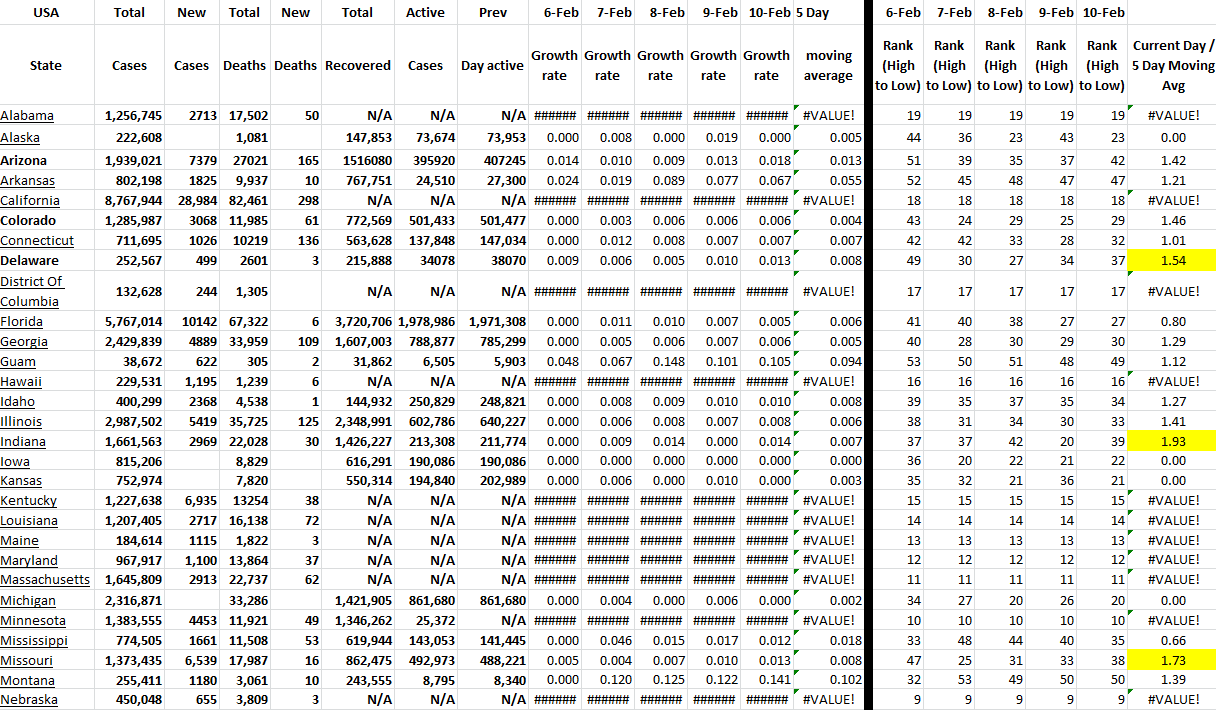Click the Nebraska state link
This screenshot has width=1216, height=710.
point(28,700)
